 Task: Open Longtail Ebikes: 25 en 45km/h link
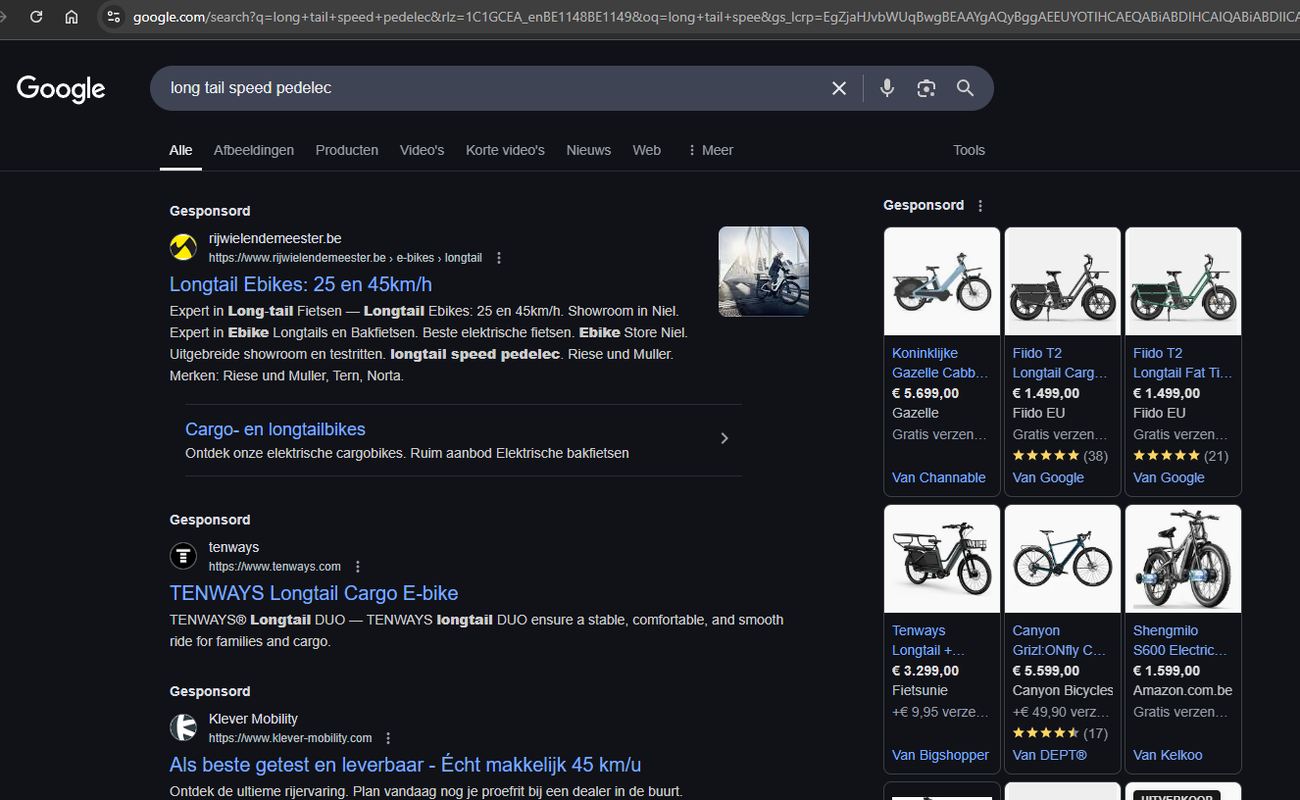[x=301, y=284]
